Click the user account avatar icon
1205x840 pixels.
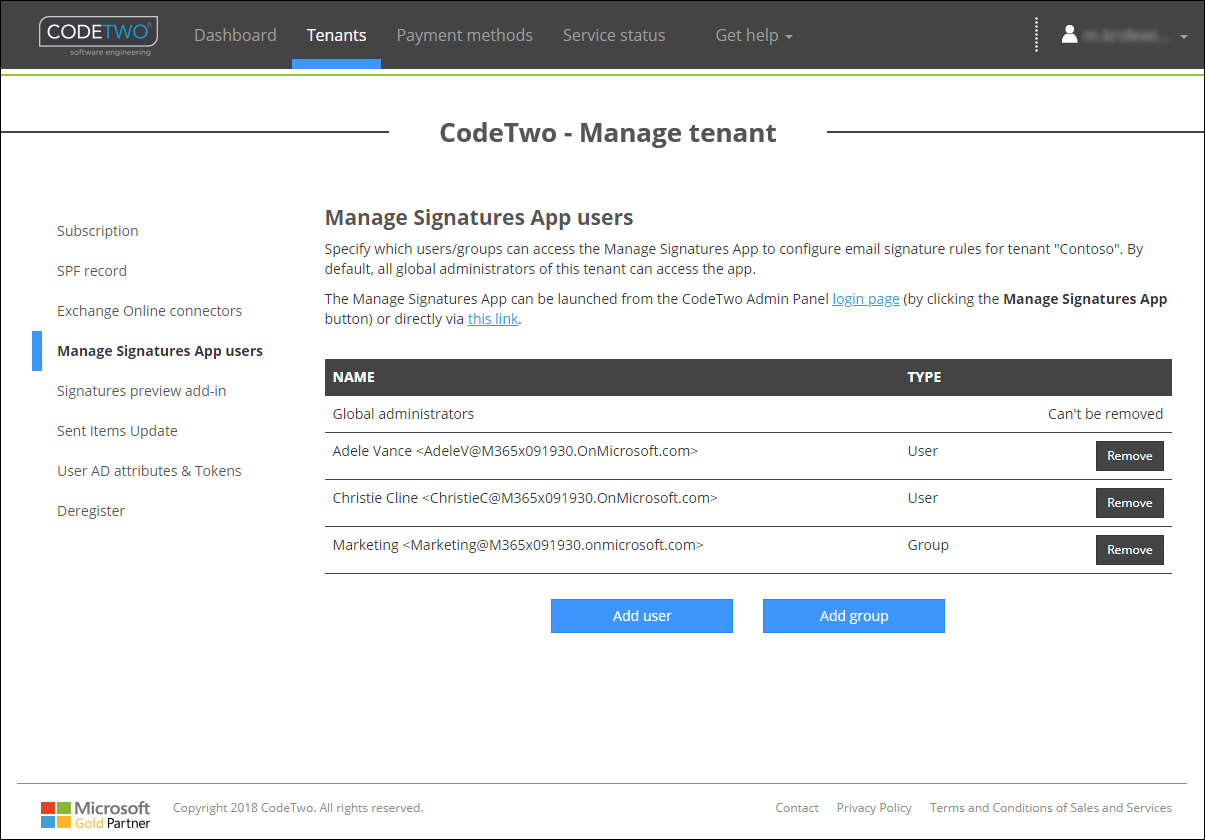(x=1069, y=35)
